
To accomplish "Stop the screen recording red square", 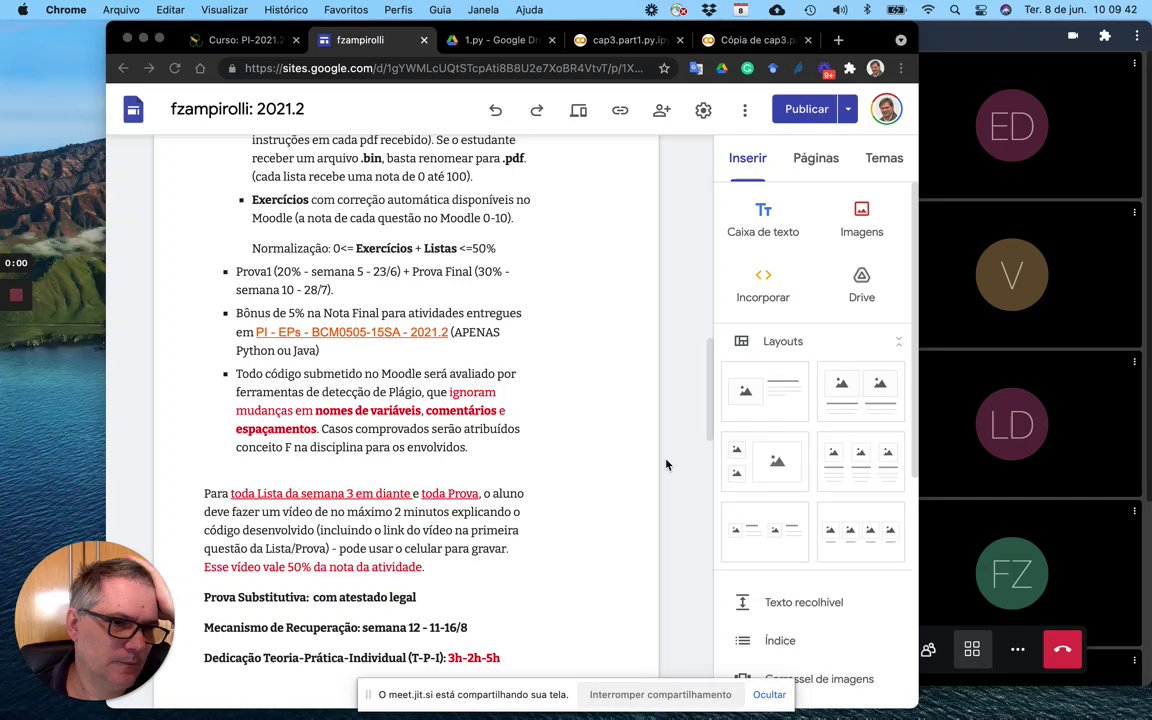I will click(16, 295).
